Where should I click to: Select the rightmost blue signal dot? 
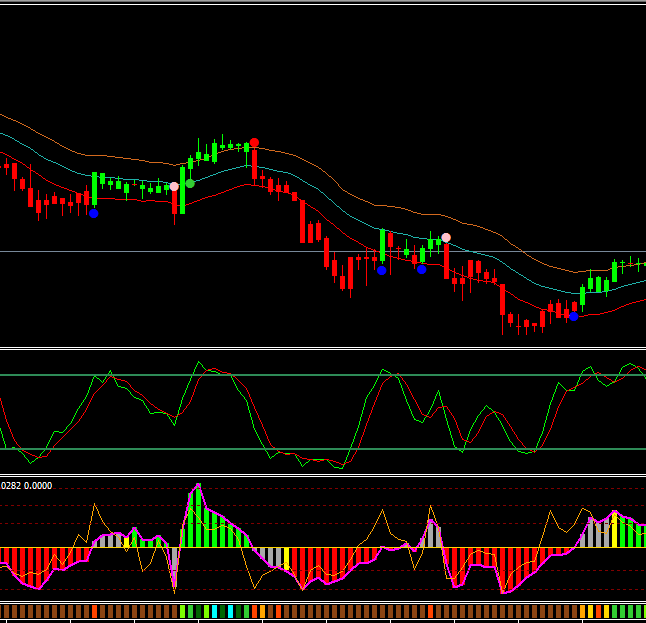pyautogui.click(x=573, y=316)
